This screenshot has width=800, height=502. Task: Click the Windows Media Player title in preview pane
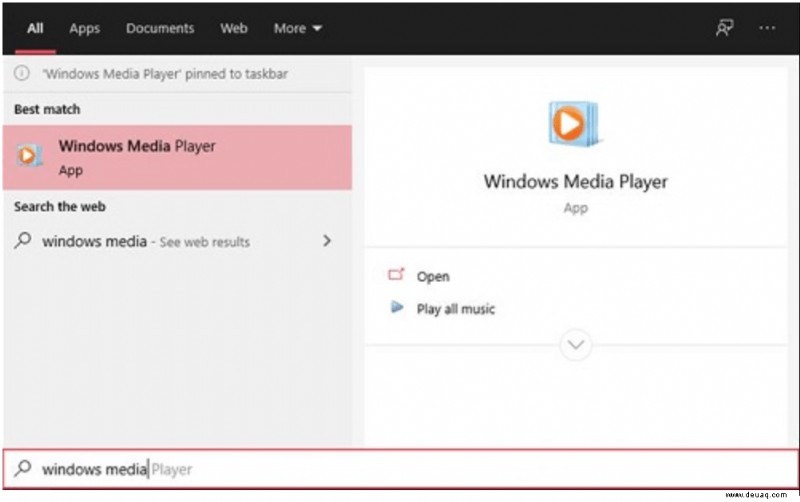coord(576,182)
